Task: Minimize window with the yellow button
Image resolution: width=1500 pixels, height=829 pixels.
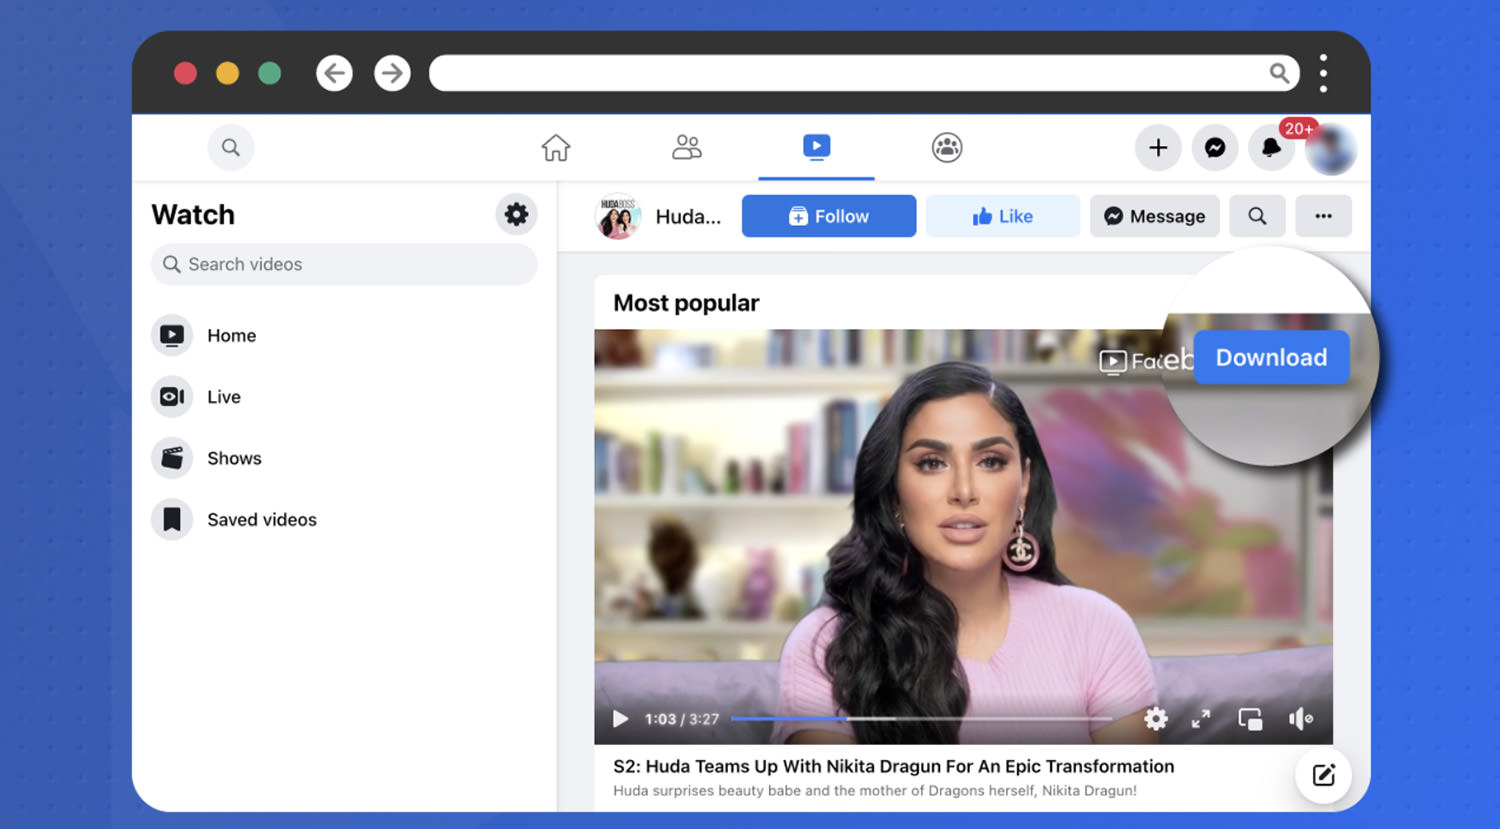Action: 227,73
